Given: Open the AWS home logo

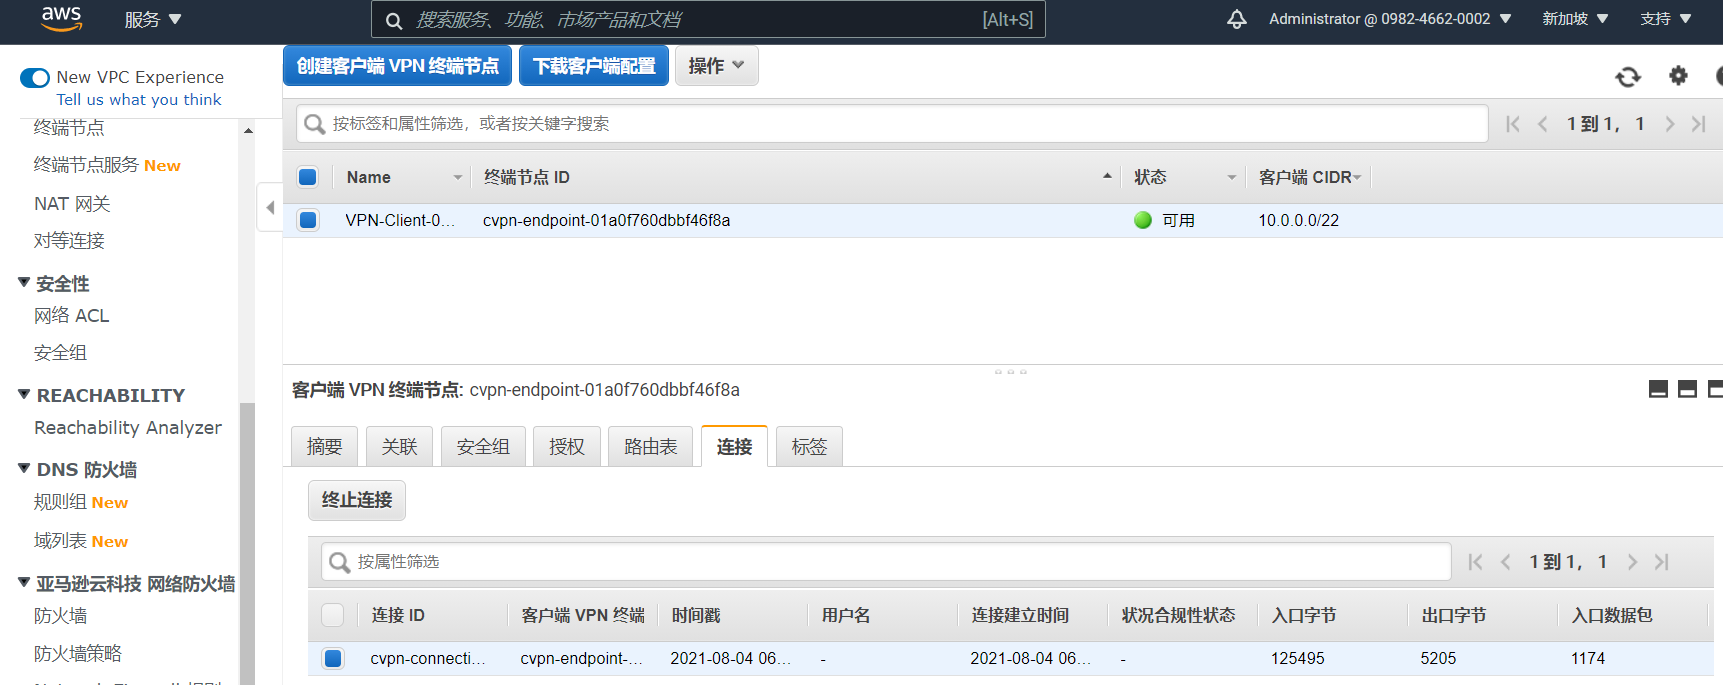Looking at the screenshot, I should tap(61, 18).
